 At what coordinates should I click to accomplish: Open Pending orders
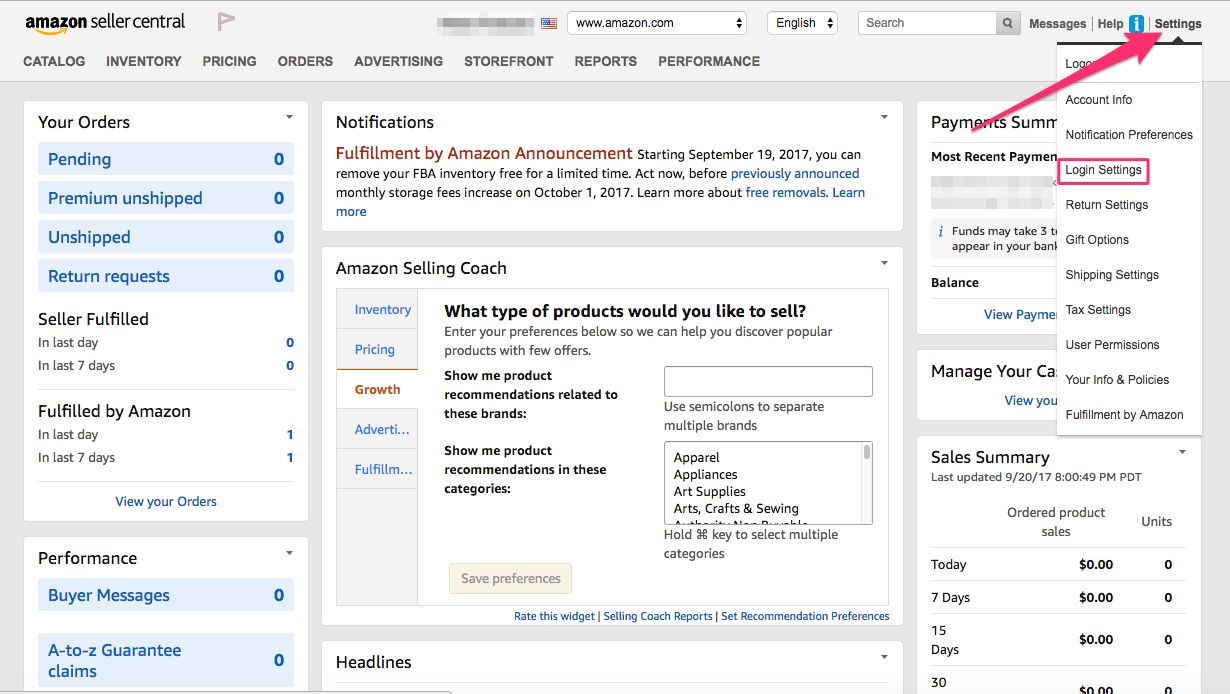(166, 159)
